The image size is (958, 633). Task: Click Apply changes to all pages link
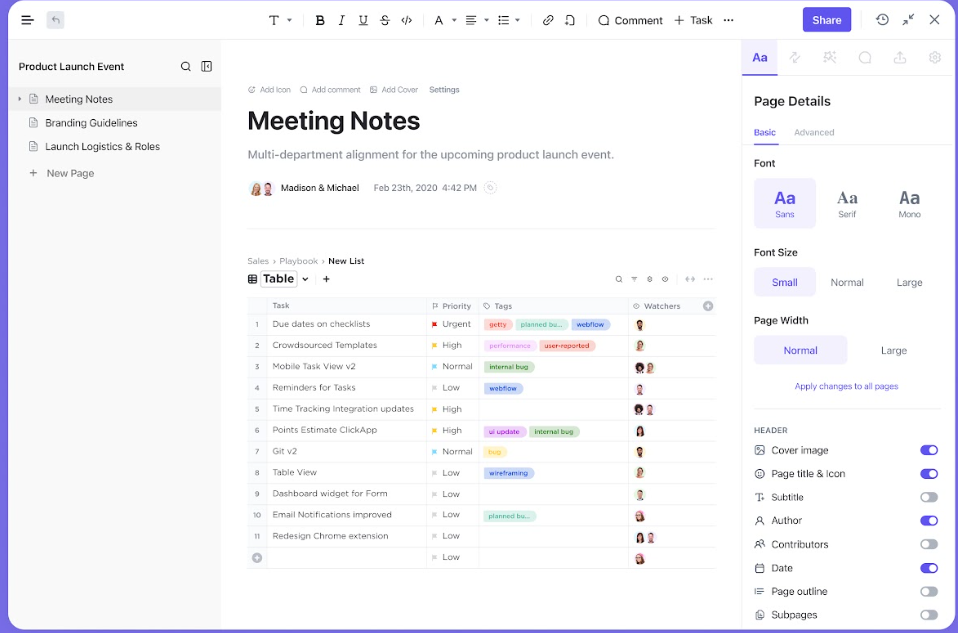click(846, 386)
